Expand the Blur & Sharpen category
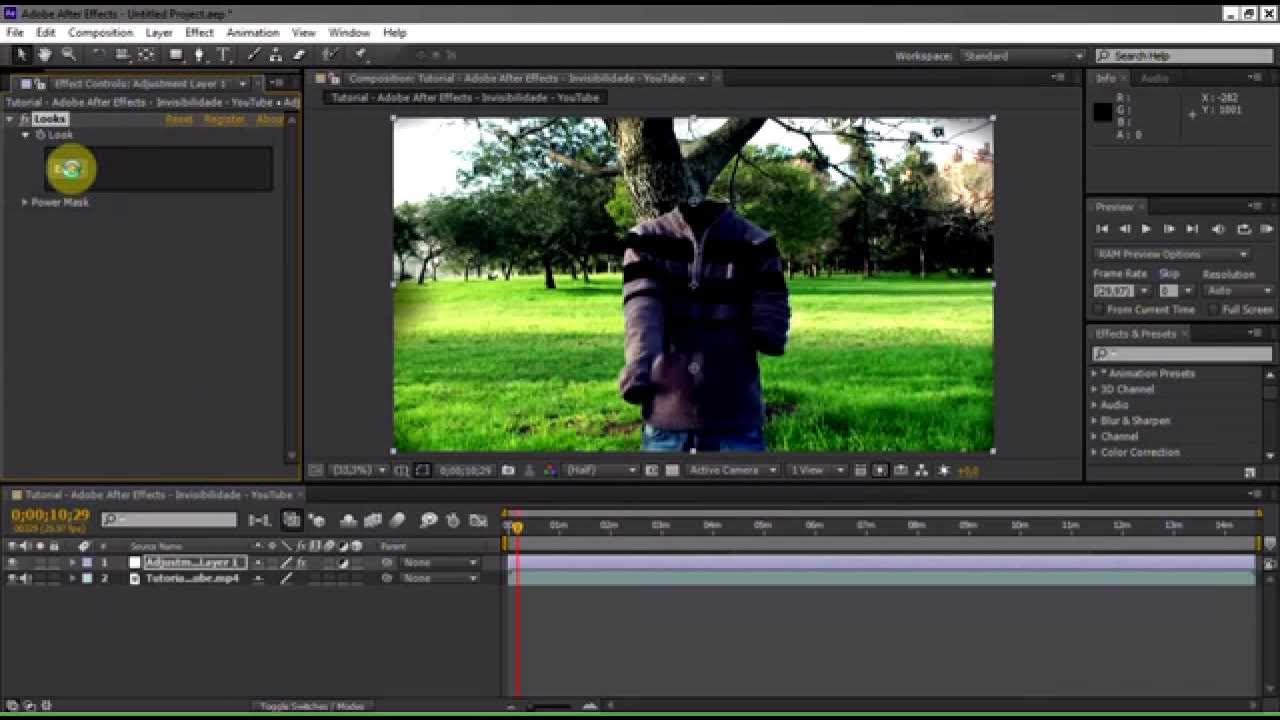1280x720 pixels. pyautogui.click(x=1095, y=421)
